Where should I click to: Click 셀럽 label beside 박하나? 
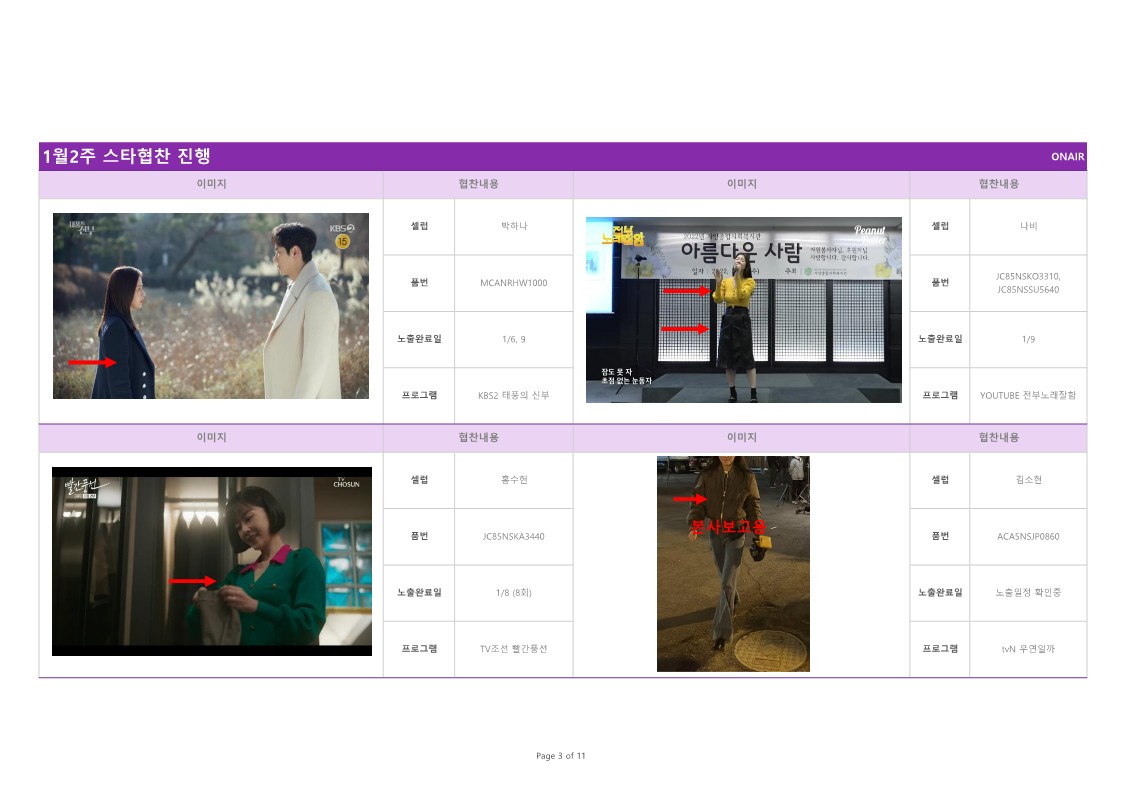click(x=419, y=226)
